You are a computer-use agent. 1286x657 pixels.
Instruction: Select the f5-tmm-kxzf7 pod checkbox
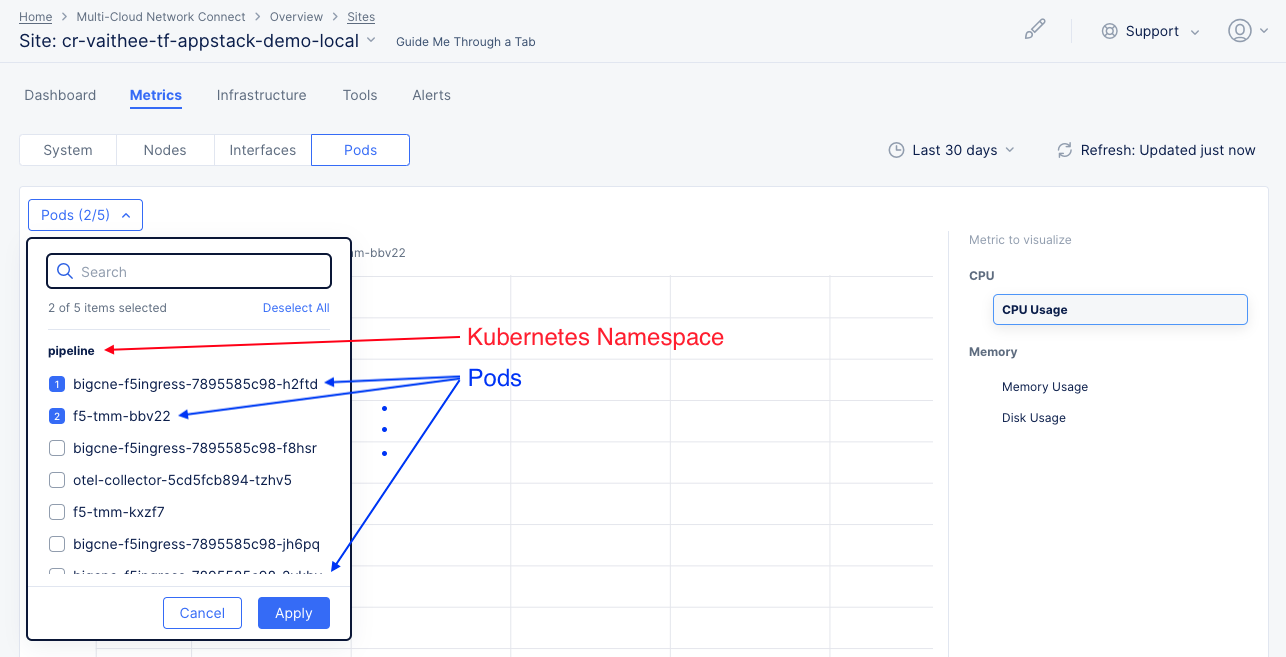point(57,511)
